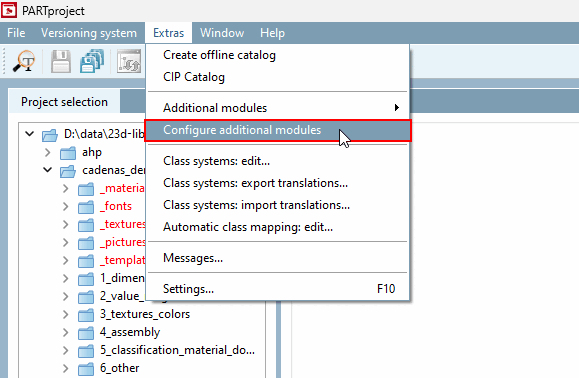
Task: Open Settings... from Extras menu
Action: (278, 289)
